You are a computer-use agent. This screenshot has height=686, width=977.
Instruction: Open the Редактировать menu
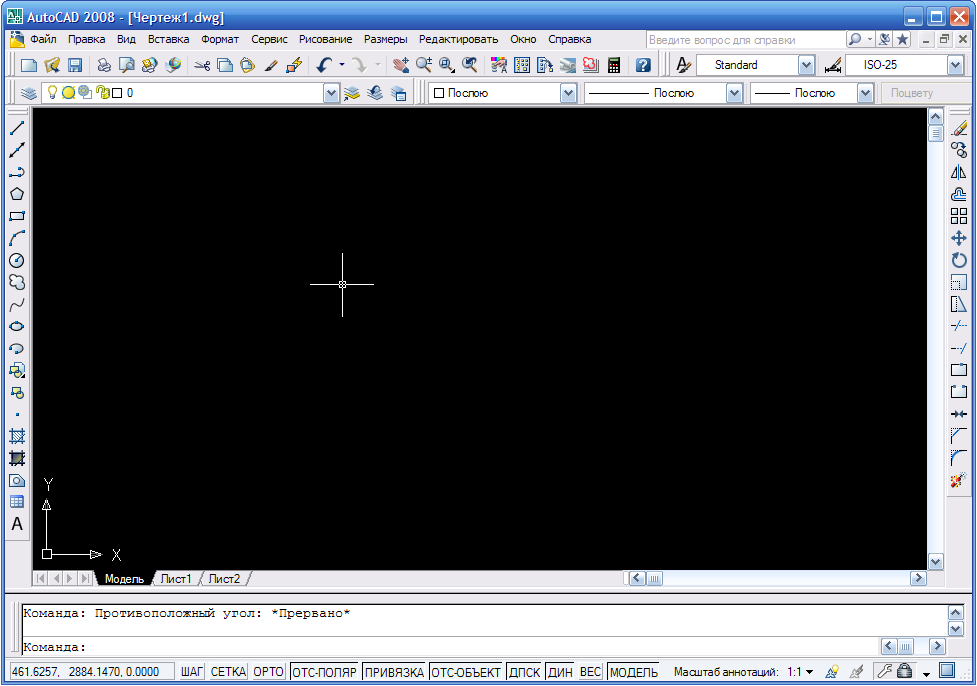pos(459,39)
